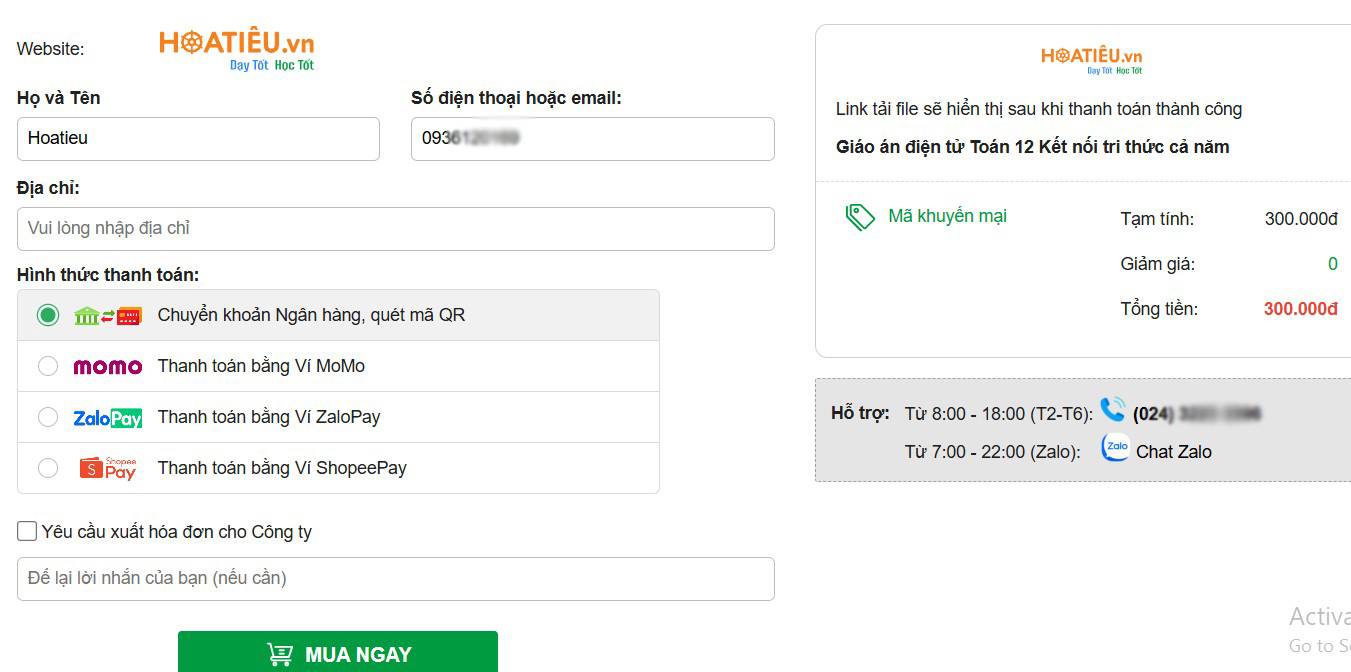Select the bank transfer payment radio button
The width and height of the screenshot is (1351, 672).
pyautogui.click(x=47, y=315)
